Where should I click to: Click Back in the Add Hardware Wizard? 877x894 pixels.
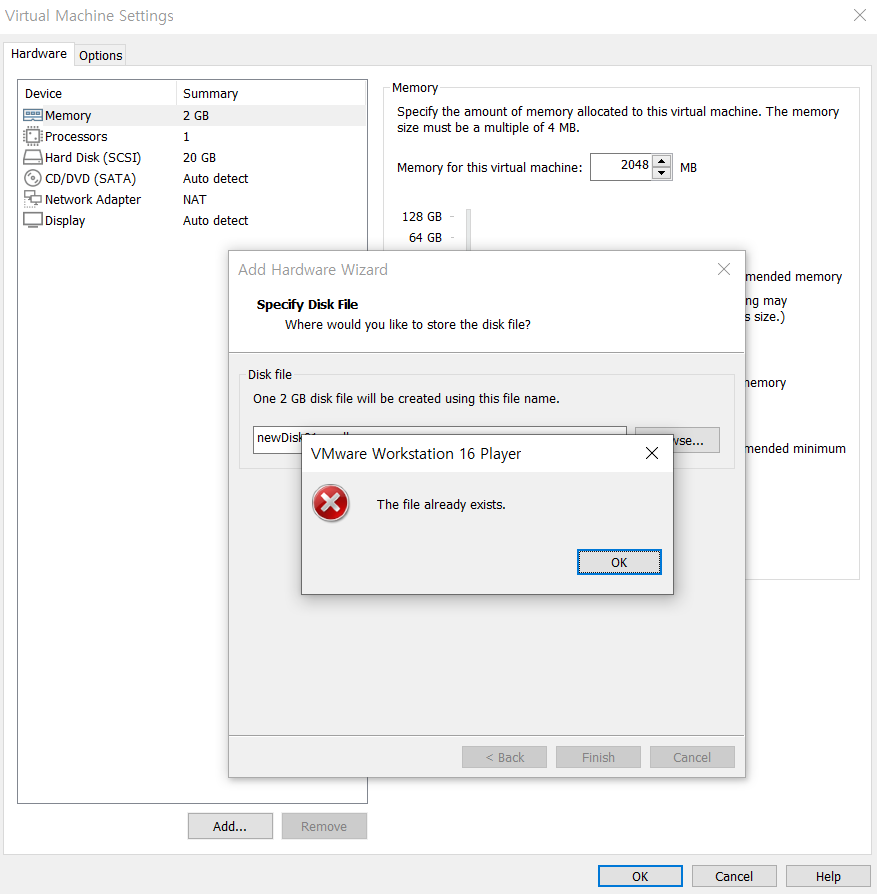coord(504,757)
